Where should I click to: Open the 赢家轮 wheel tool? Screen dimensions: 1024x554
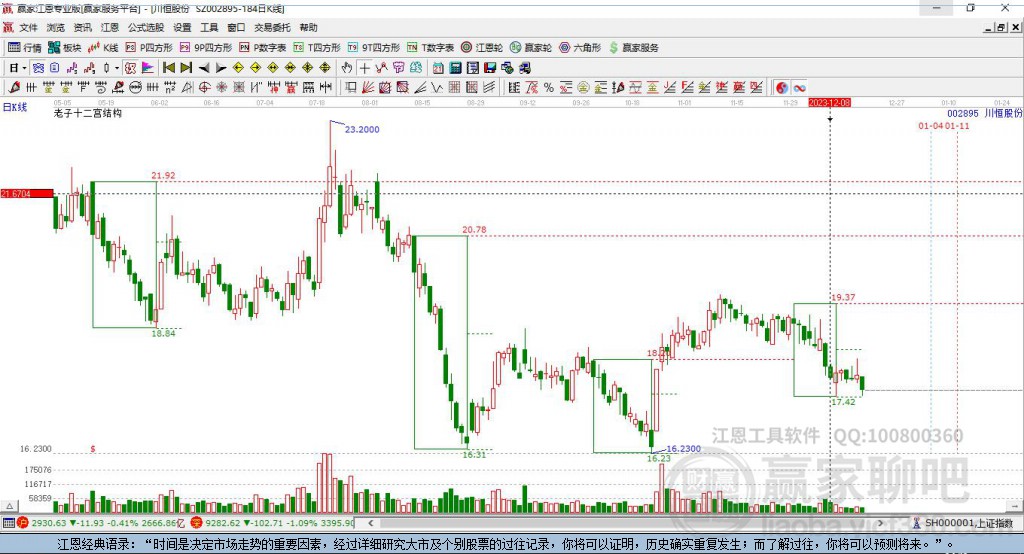point(530,48)
